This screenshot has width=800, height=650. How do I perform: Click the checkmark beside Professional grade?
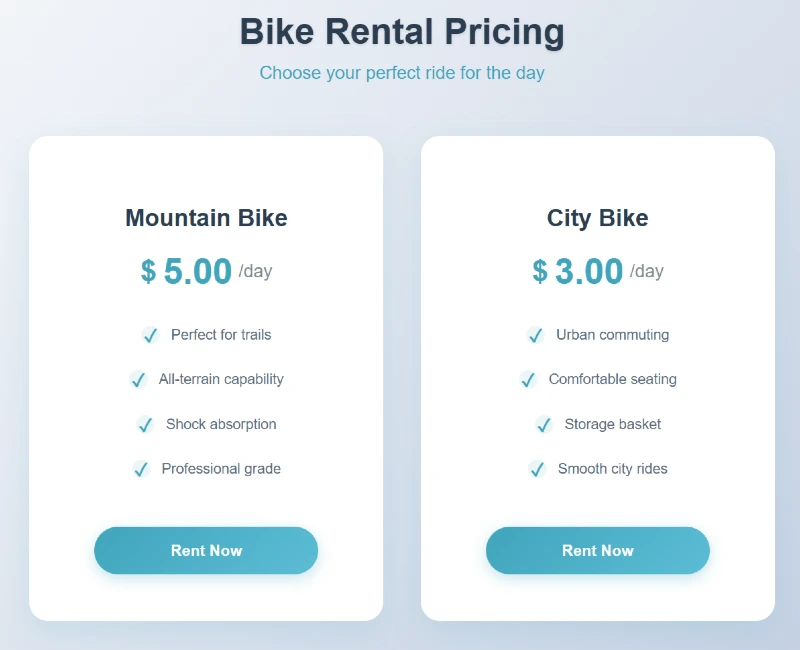[141, 469]
